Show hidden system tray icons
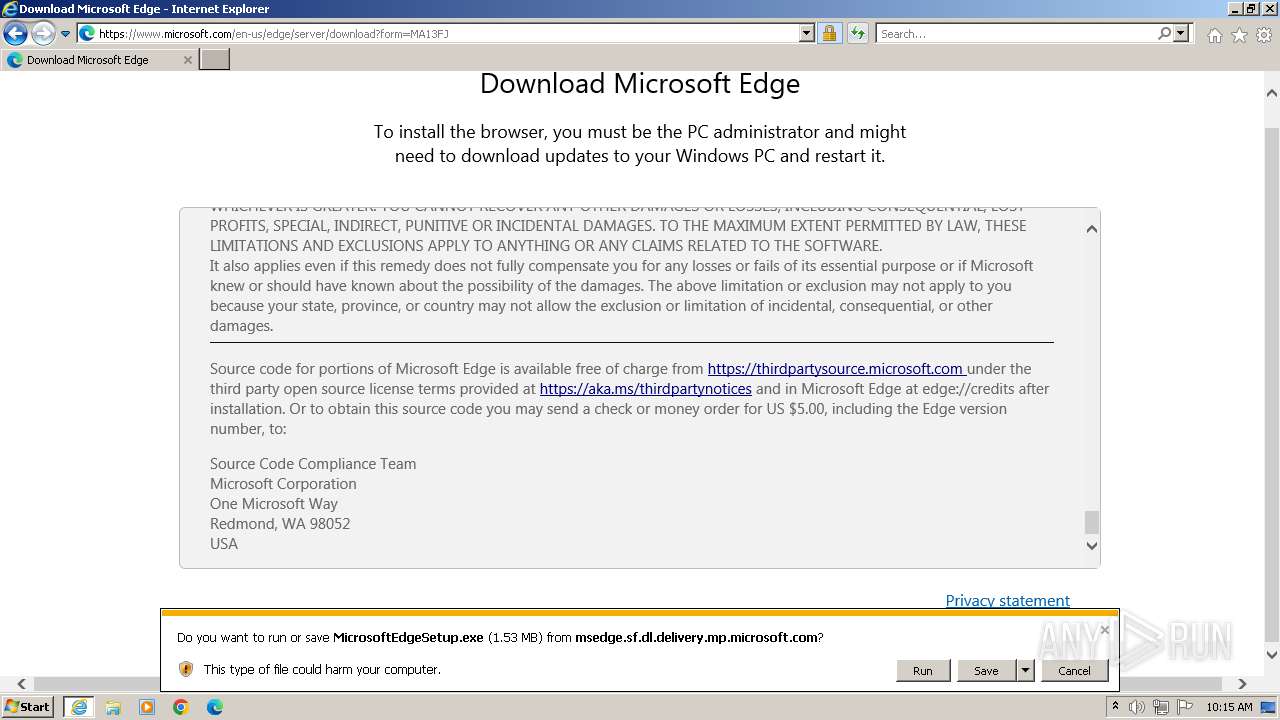This screenshot has height=720, width=1280. [x=1115, y=707]
